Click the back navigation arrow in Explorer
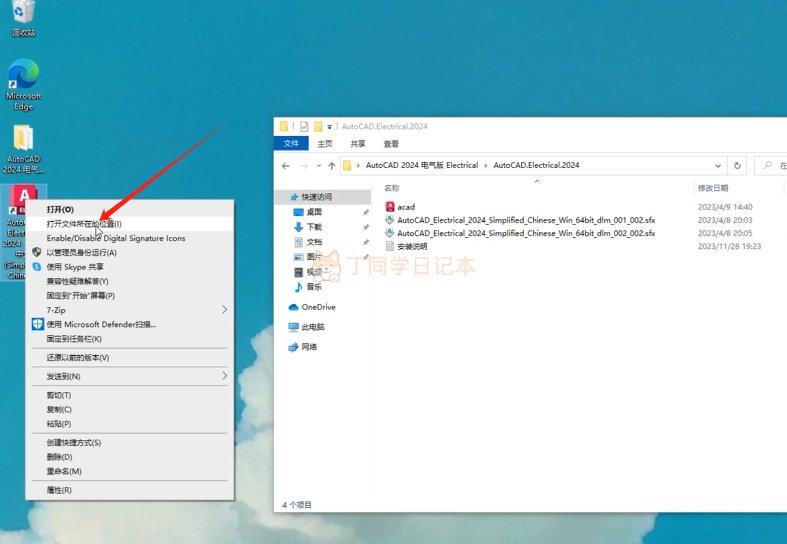Screen dimensions: 787x544 coord(287,165)
